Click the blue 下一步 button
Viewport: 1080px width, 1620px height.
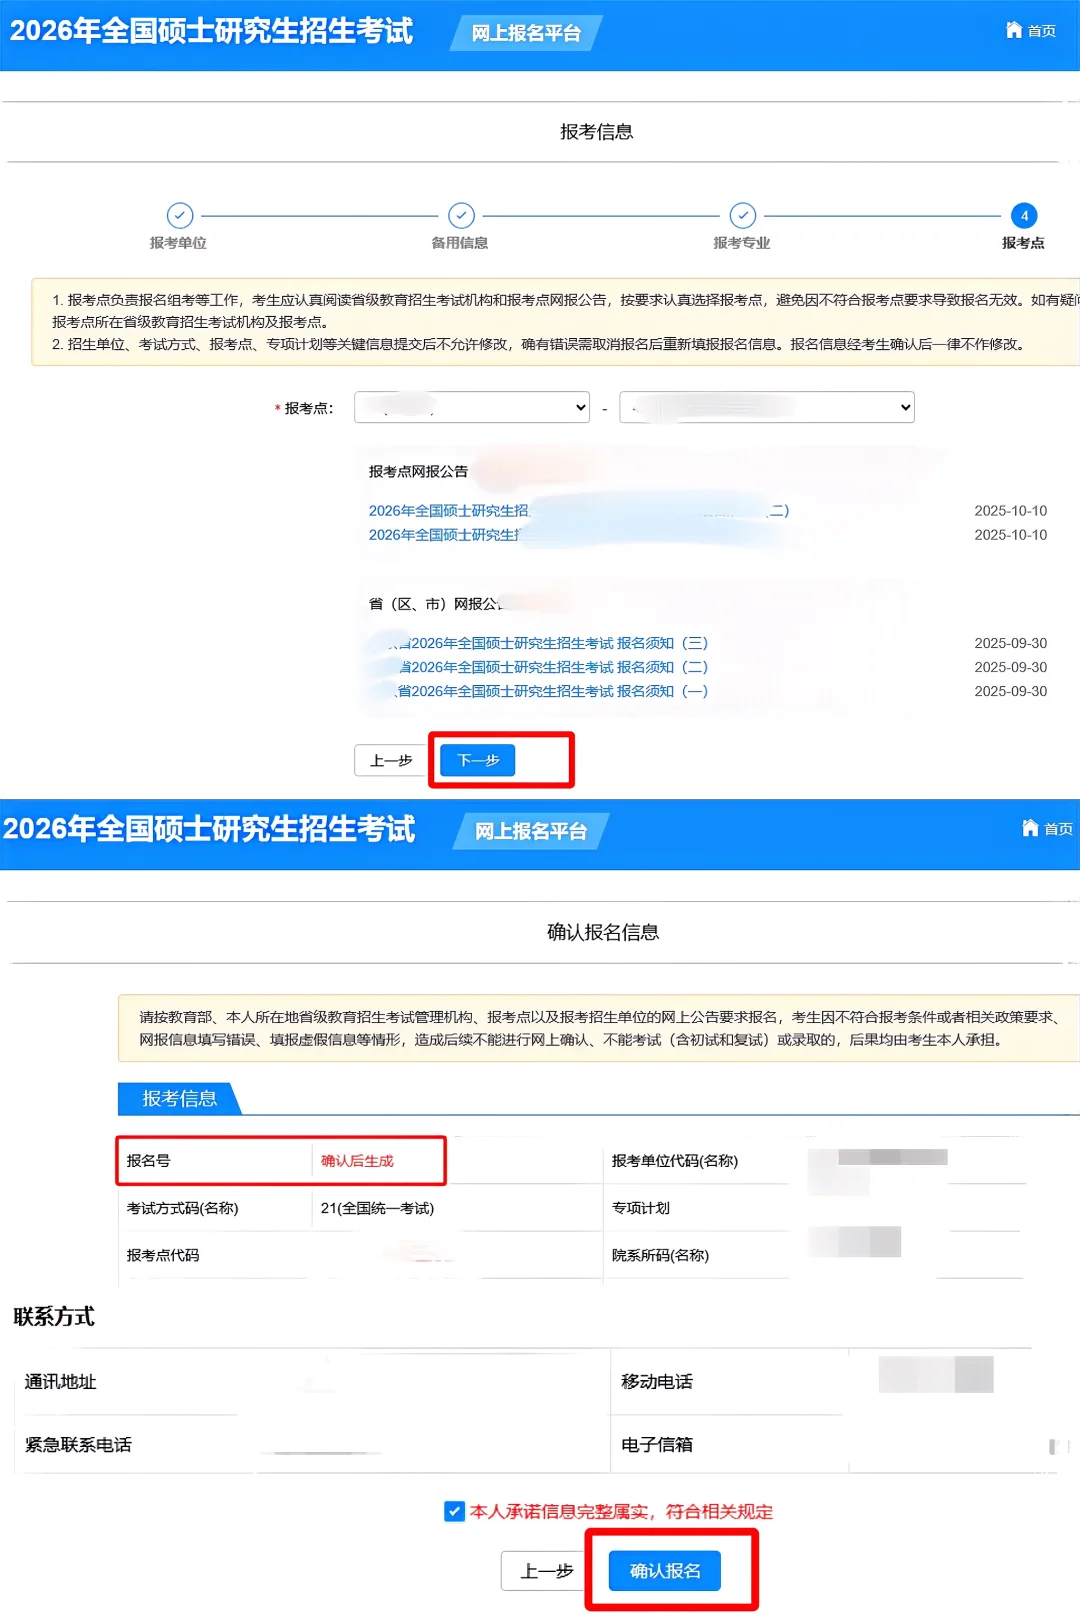tap(478, 760)
